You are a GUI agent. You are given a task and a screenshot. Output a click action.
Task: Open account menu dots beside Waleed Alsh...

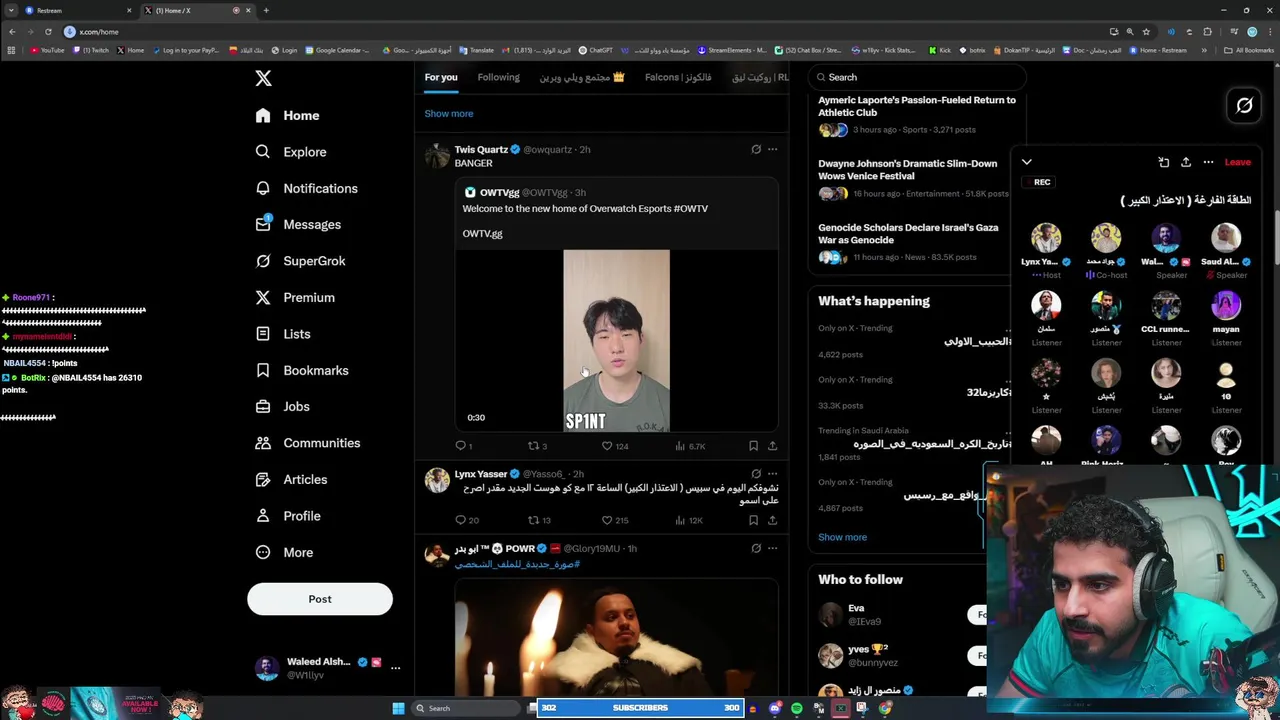pyautogui.click(x=395, y=668)
